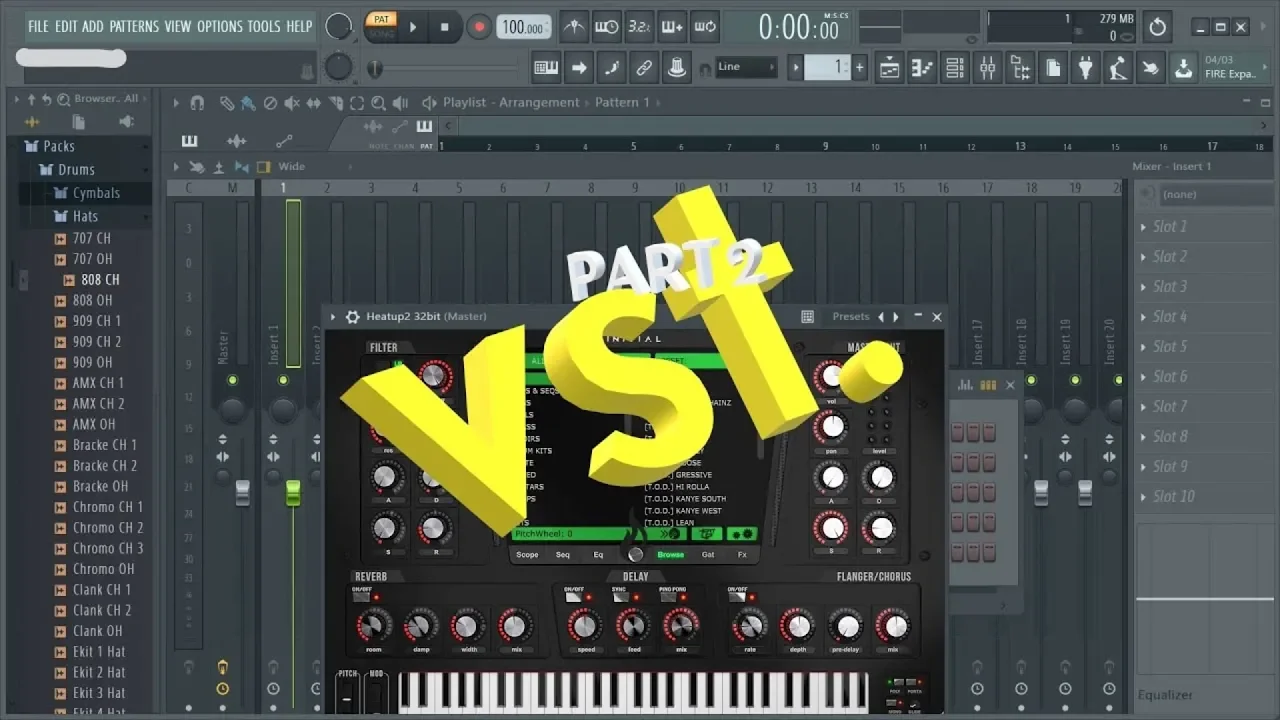Click the typing keyboard to piano icon
Viewport: 1280px width, 720px height.
546,68
